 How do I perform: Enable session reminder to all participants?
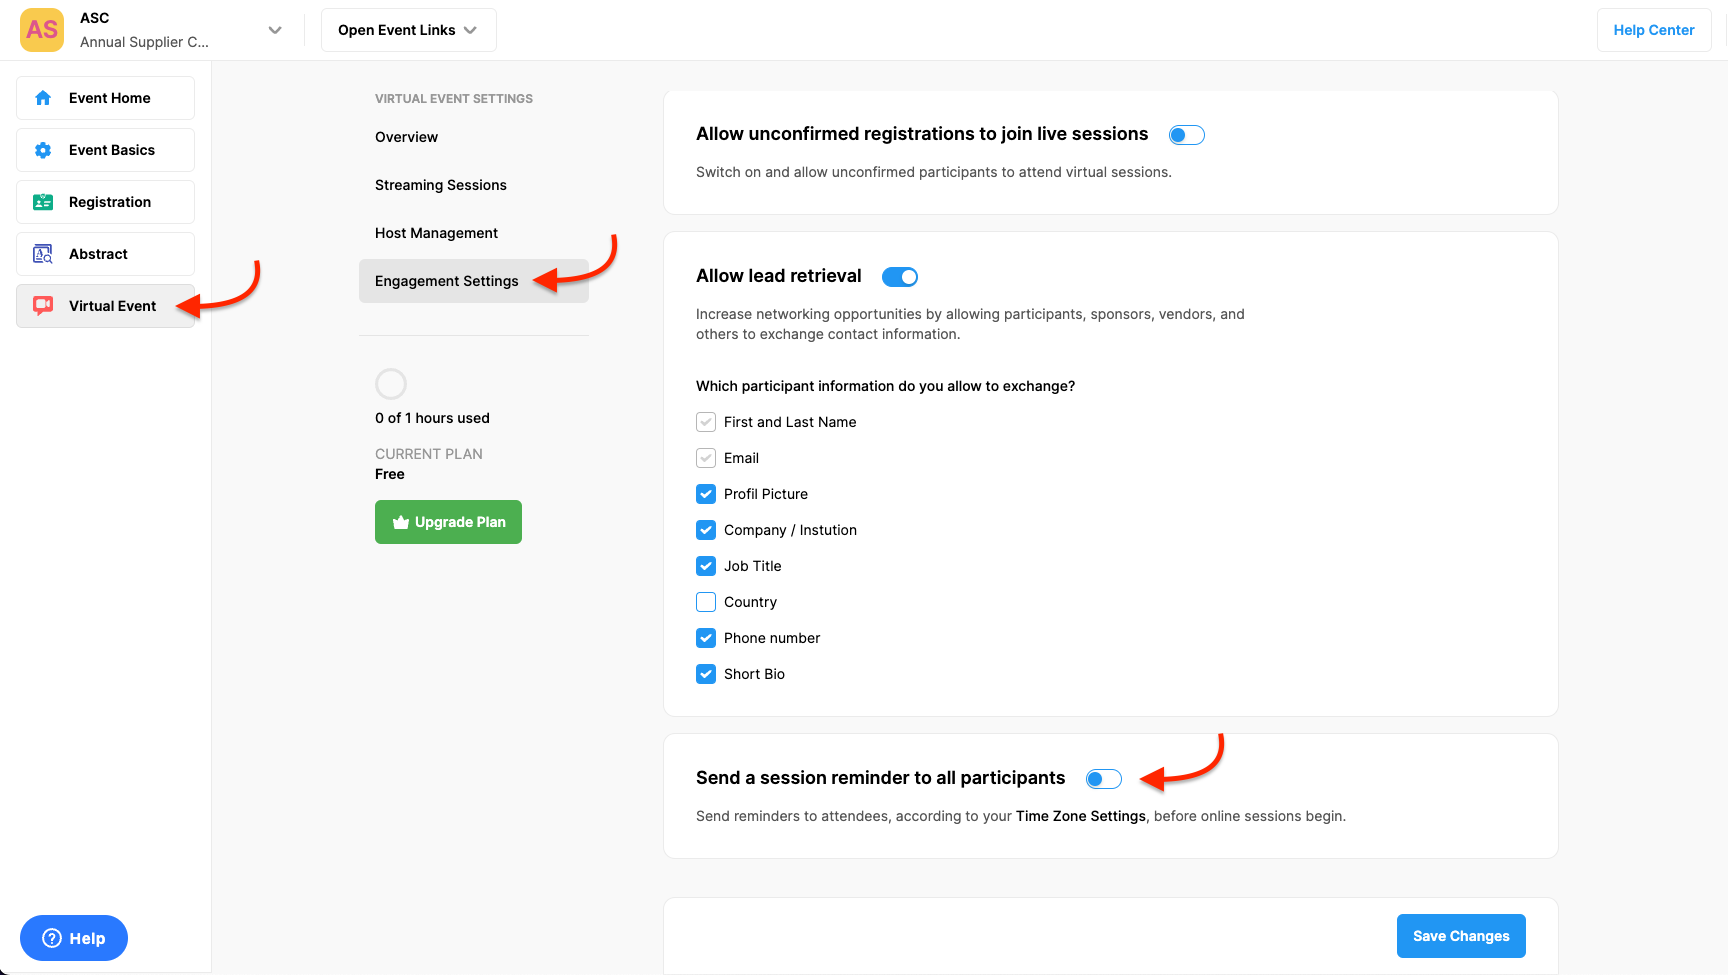tap(1103, 779)
